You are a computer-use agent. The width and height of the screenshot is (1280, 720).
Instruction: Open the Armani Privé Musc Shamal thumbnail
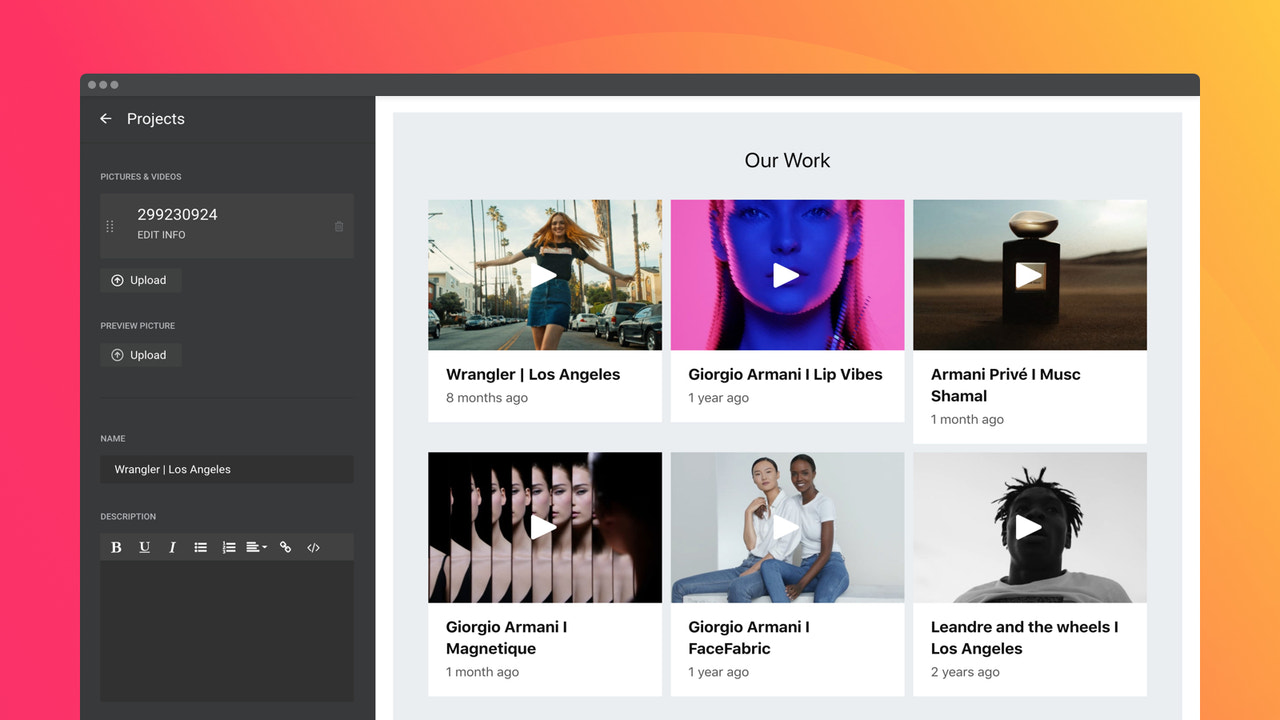click(x=1030, y=275)
